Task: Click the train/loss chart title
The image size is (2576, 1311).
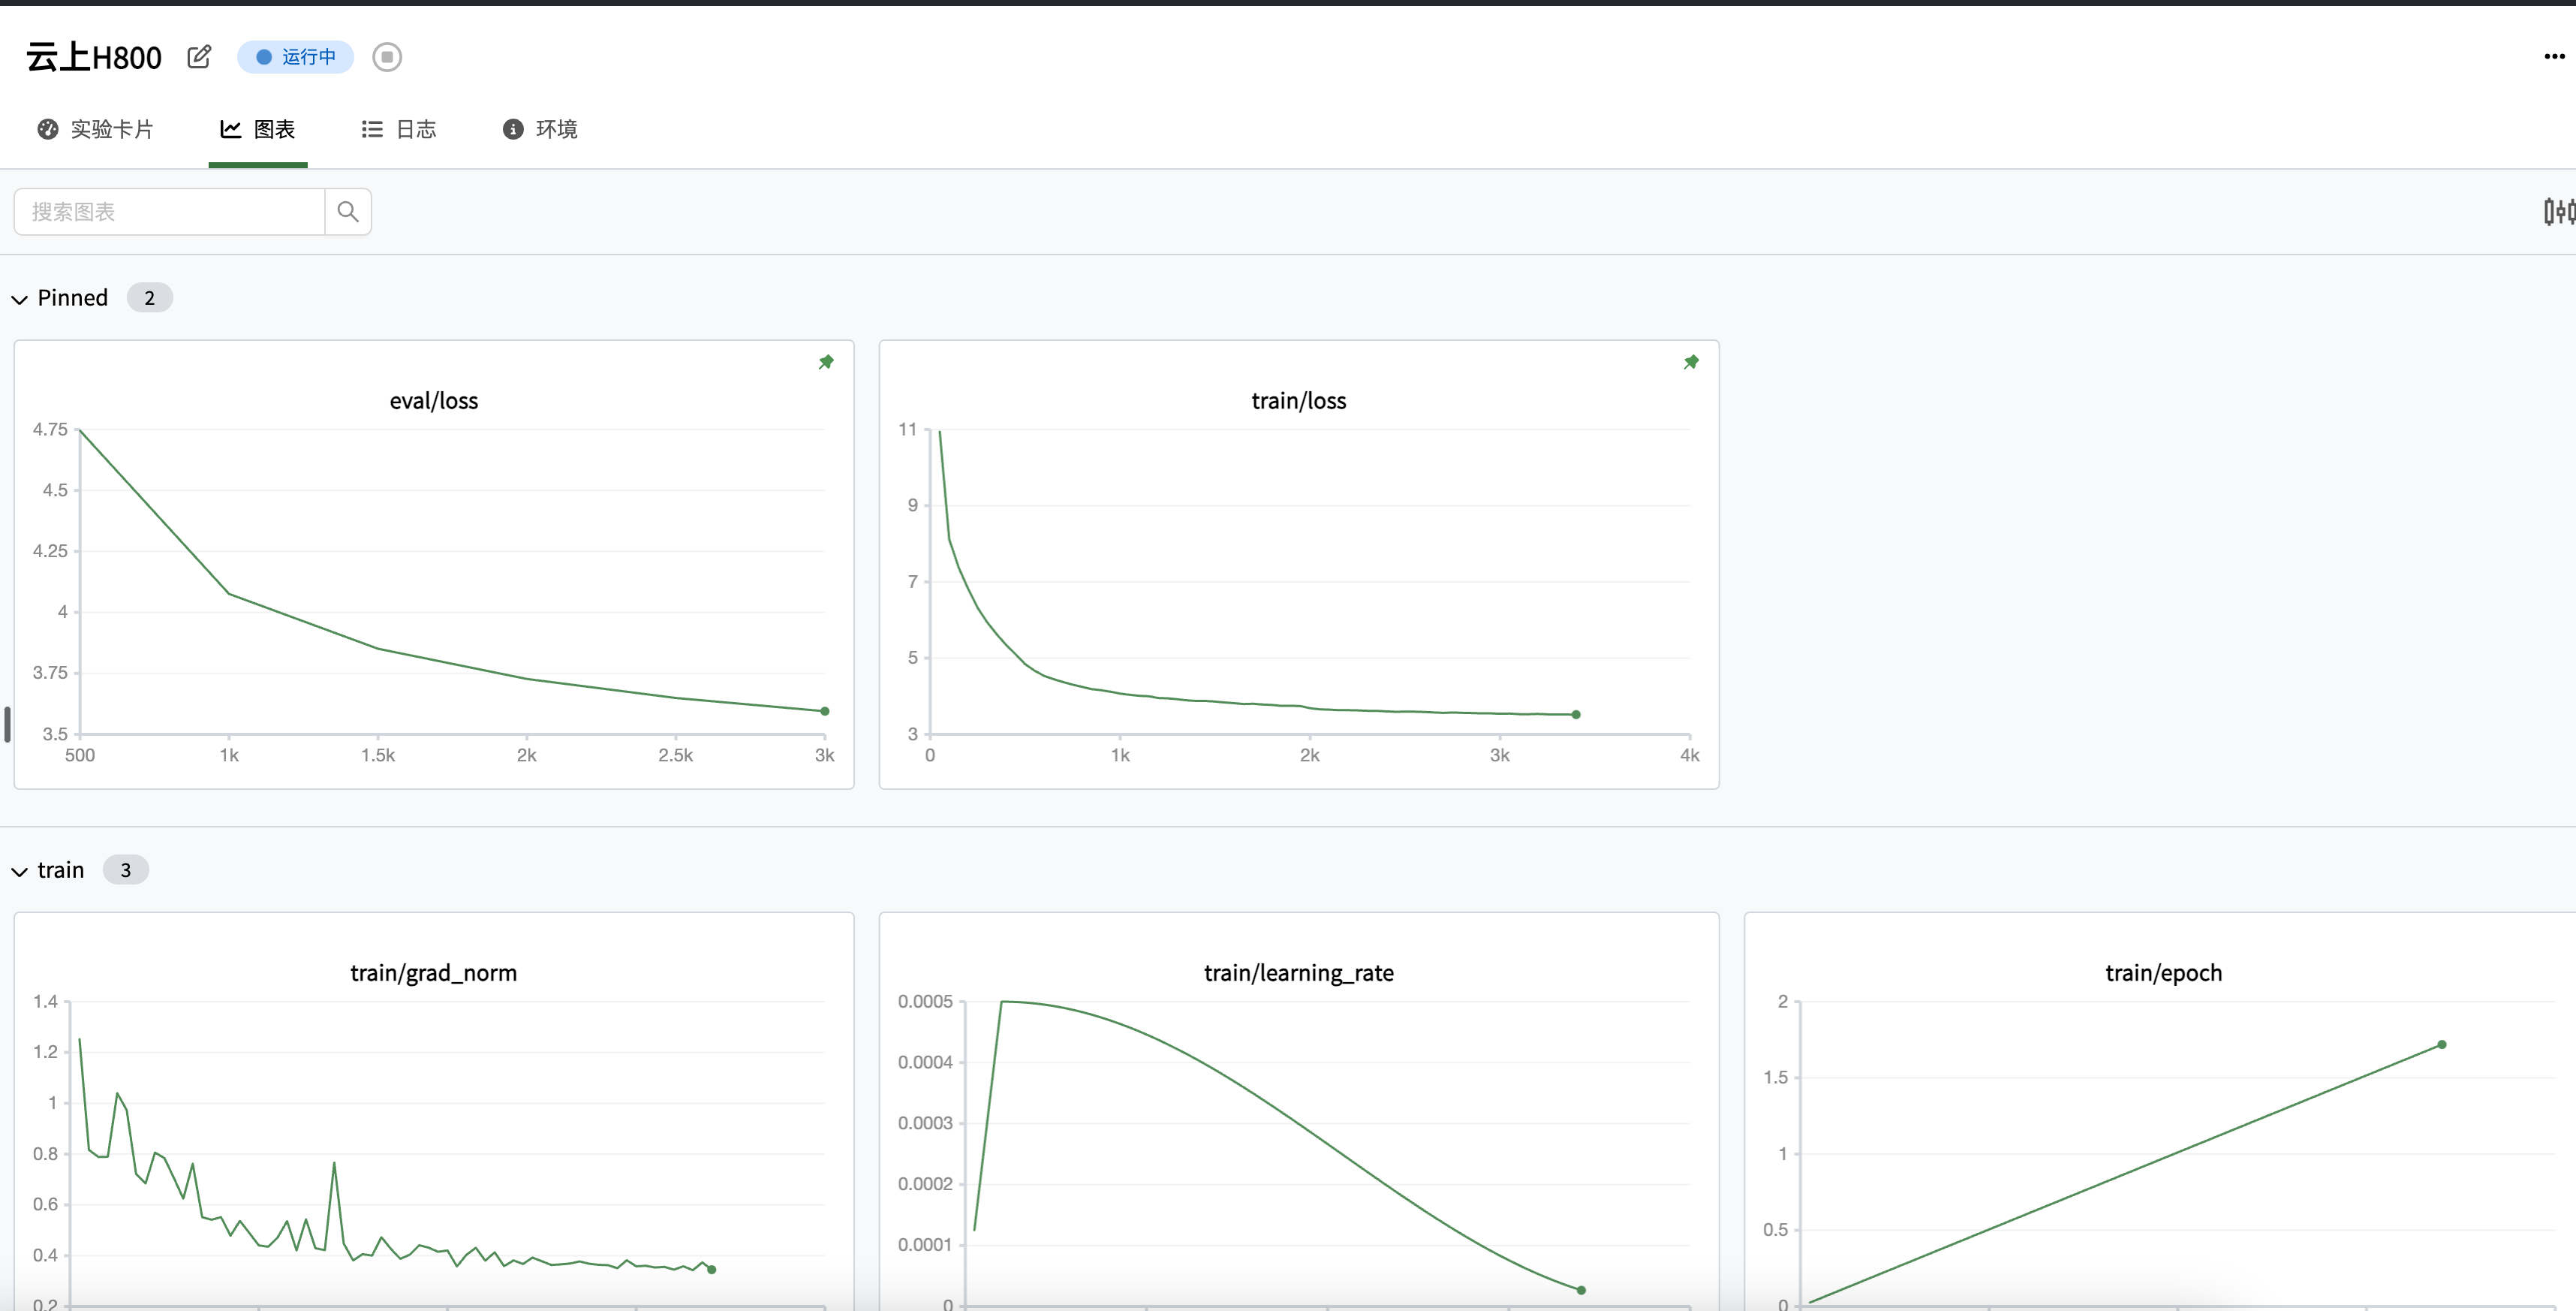Action: click(1299, 401)
